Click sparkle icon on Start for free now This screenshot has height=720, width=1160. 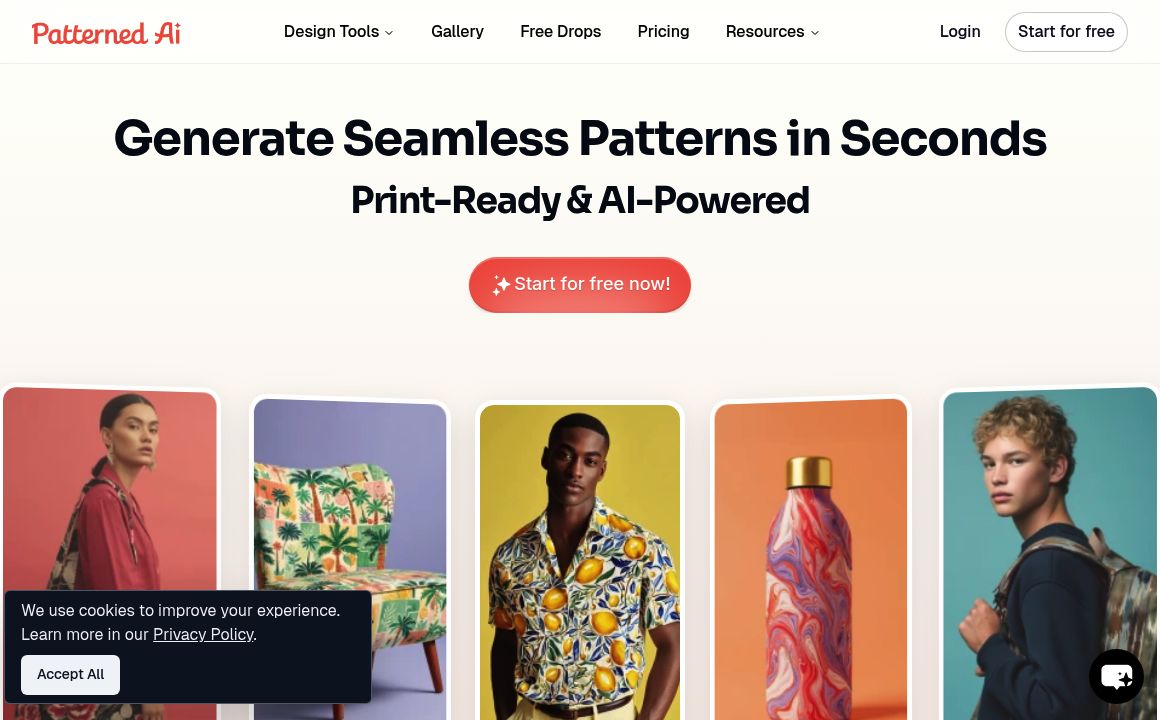tap(501, 285)
